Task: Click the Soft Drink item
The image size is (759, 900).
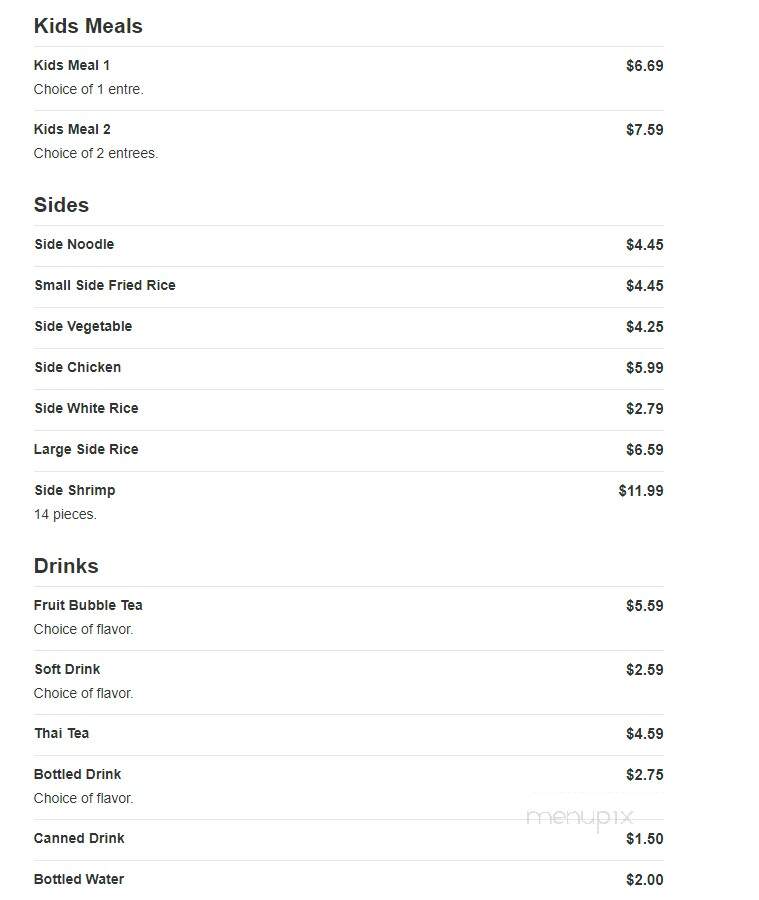Action: tap(348, 682)
